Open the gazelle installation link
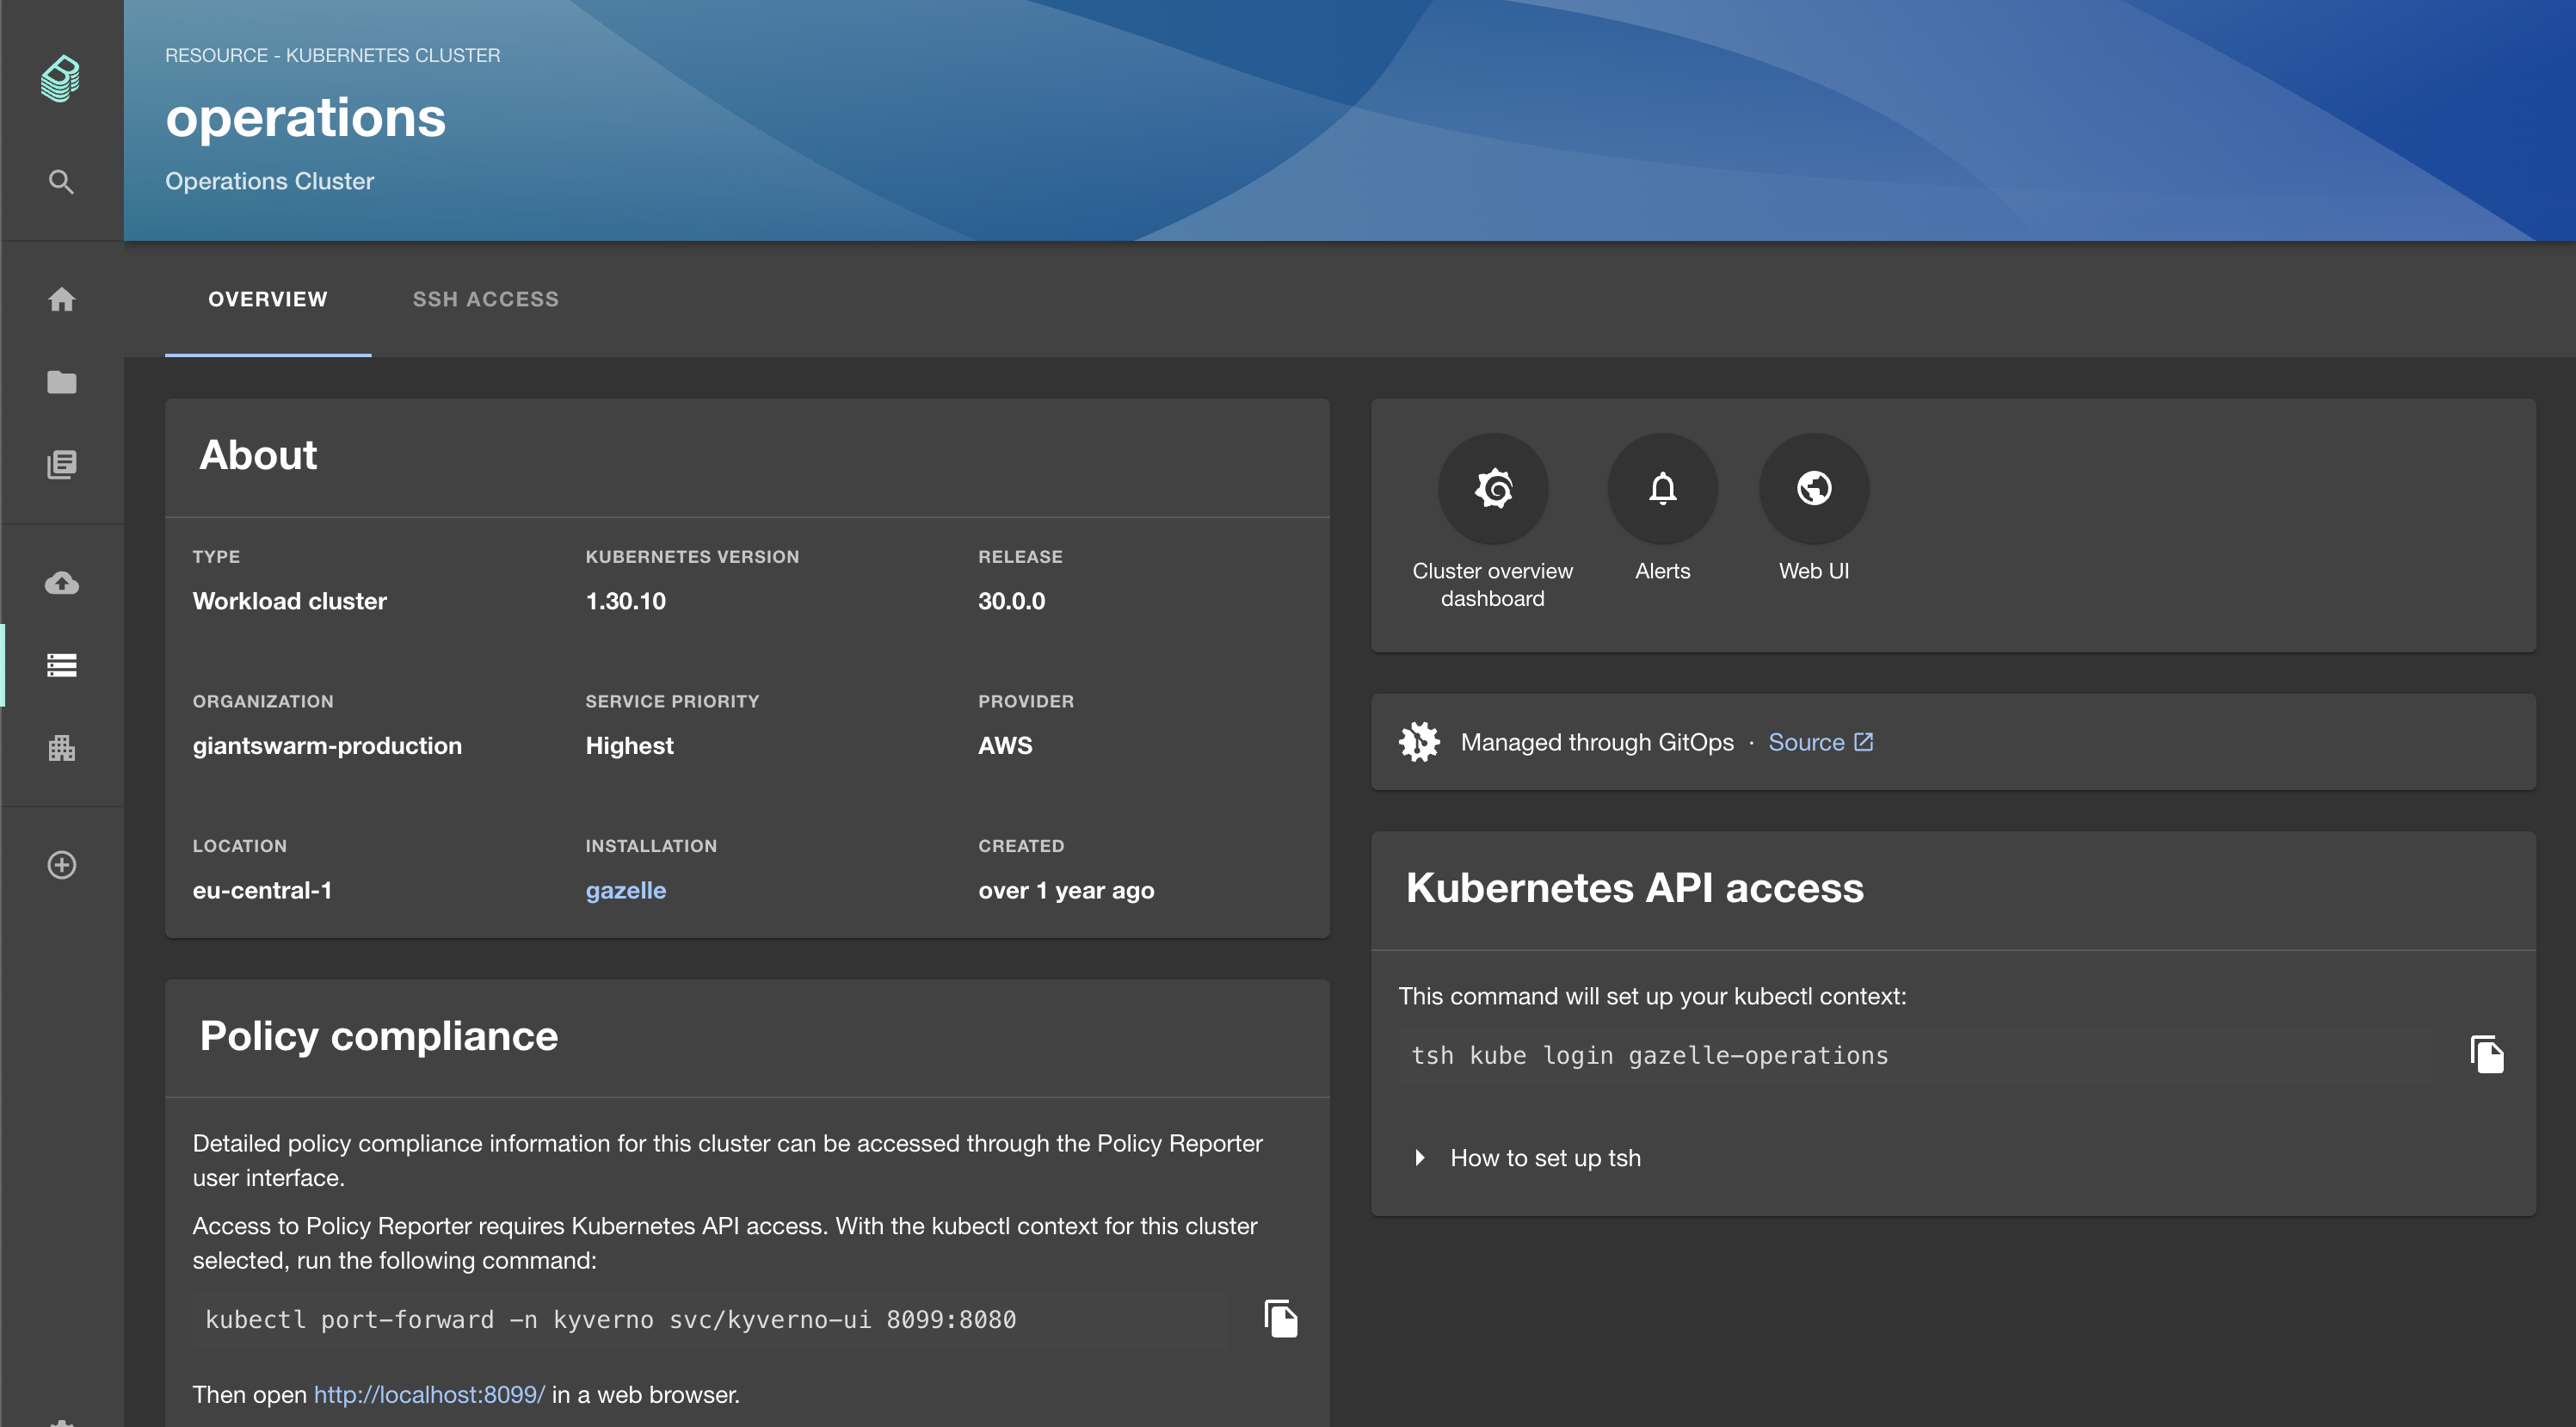Viewport: 2576px width, 1427px height. click(626, 890)
